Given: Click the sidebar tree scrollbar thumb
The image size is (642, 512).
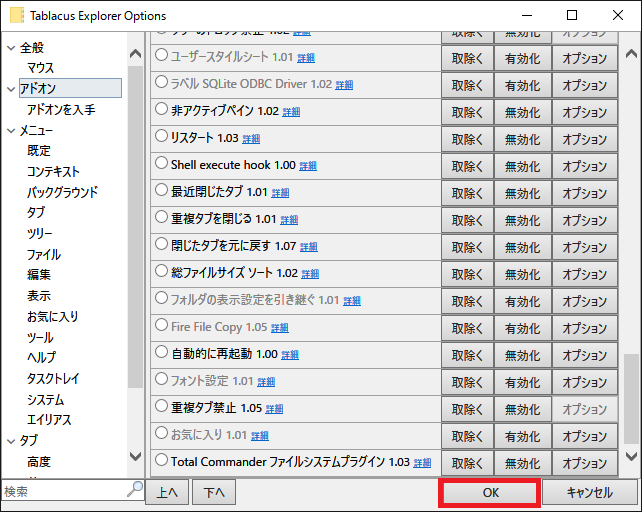Looking at the screenshot, I should point(135,227).
